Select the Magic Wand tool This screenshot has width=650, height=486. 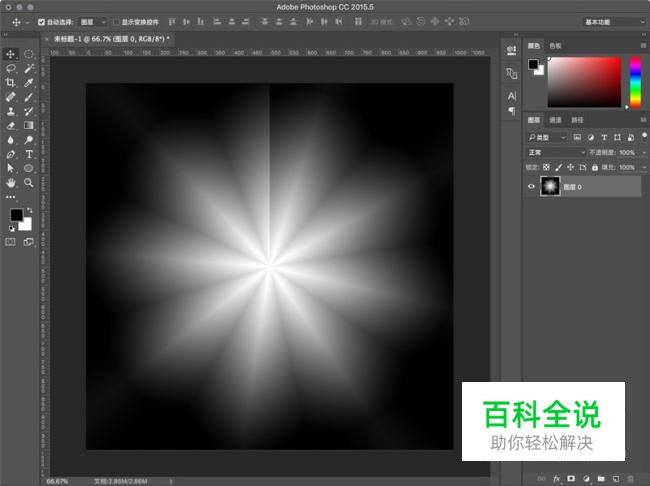29,68
